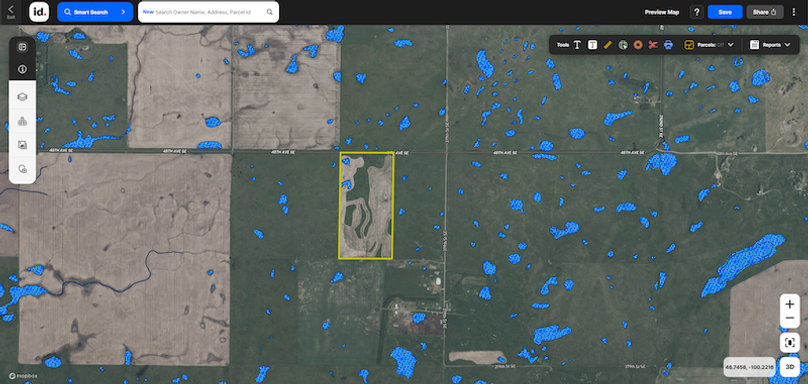Viewport: 808px width, 384px height.
Task: Toggle the 3D view button
Action: [x=789, y=366]
